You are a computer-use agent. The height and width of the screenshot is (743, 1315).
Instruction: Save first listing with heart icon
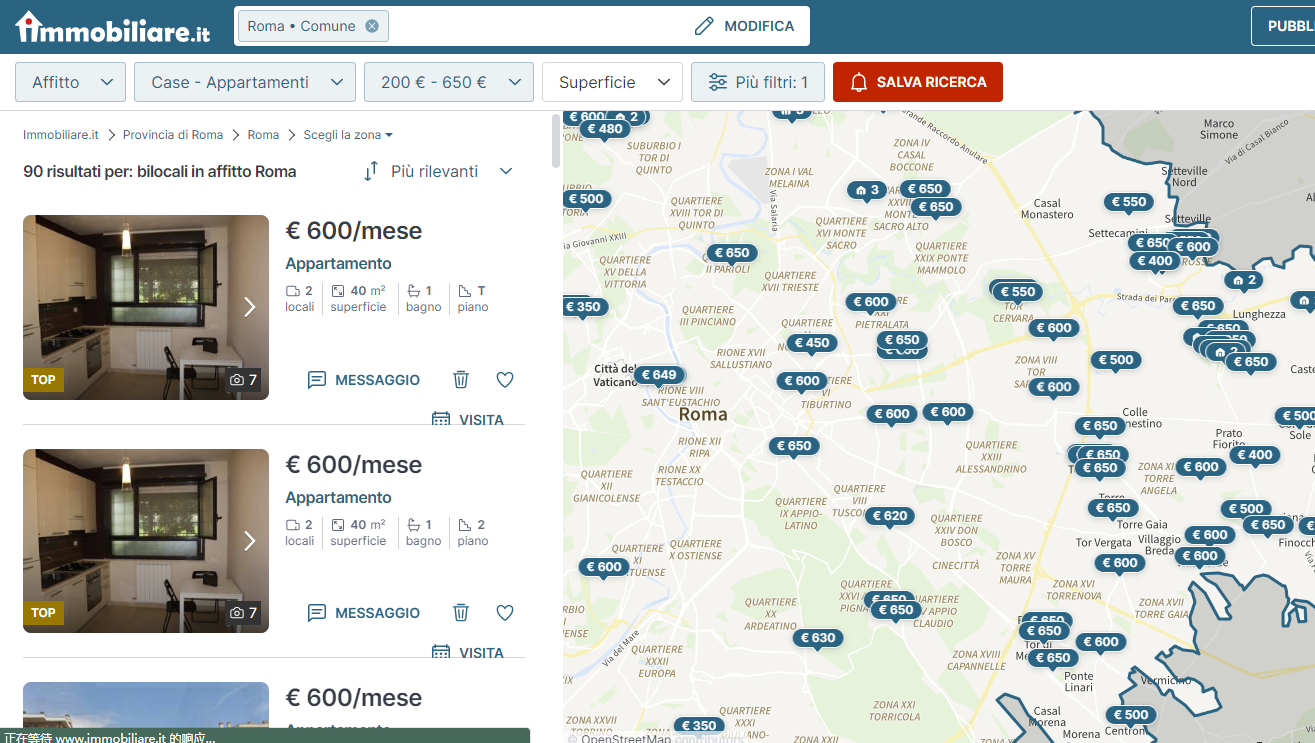[x=505, y=380]
